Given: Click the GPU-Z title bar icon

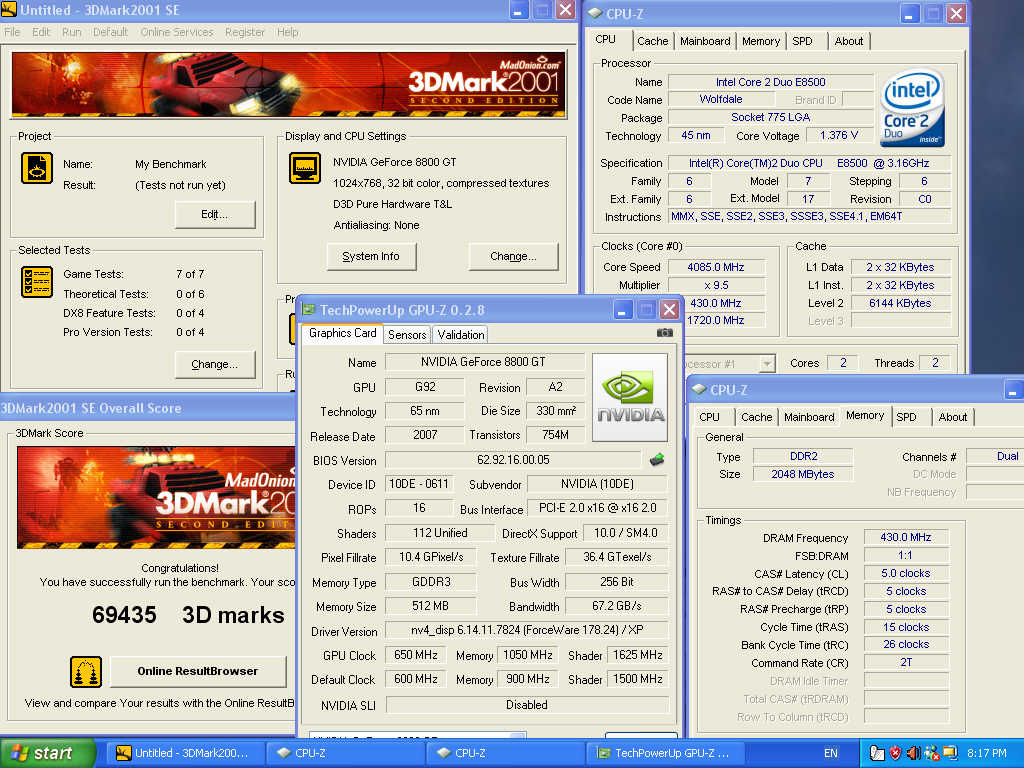Looking at the screenshot, I should point(309,310).
